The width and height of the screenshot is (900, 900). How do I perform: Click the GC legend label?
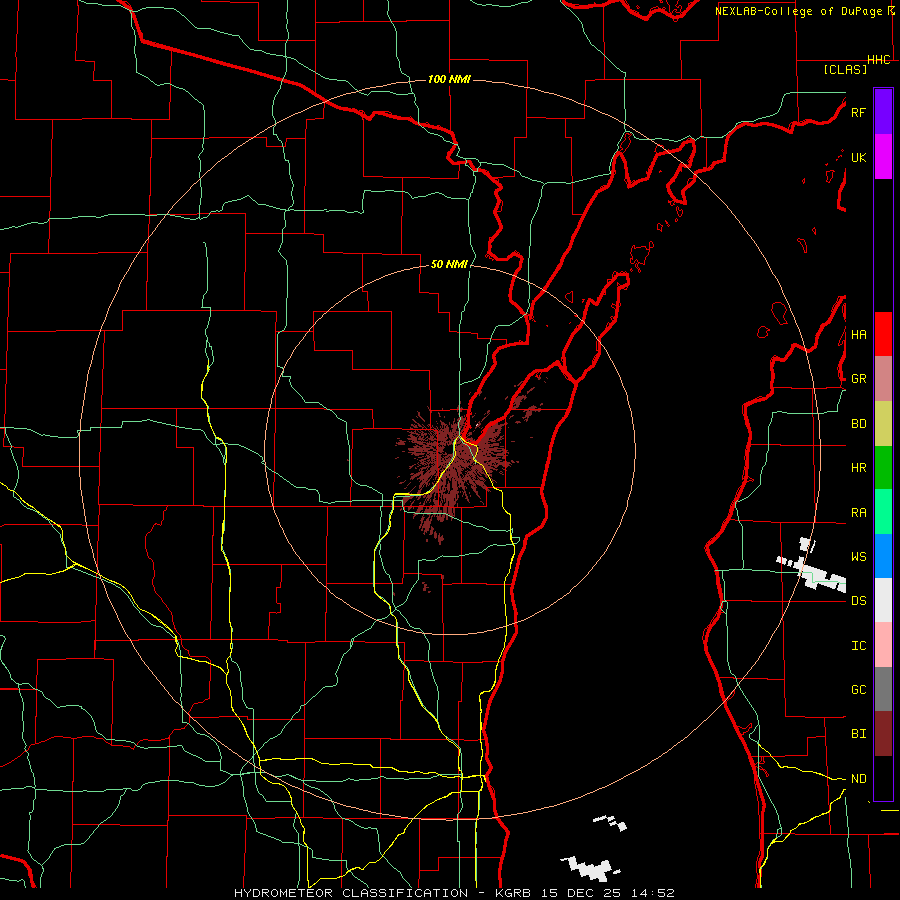pos(858,690)
